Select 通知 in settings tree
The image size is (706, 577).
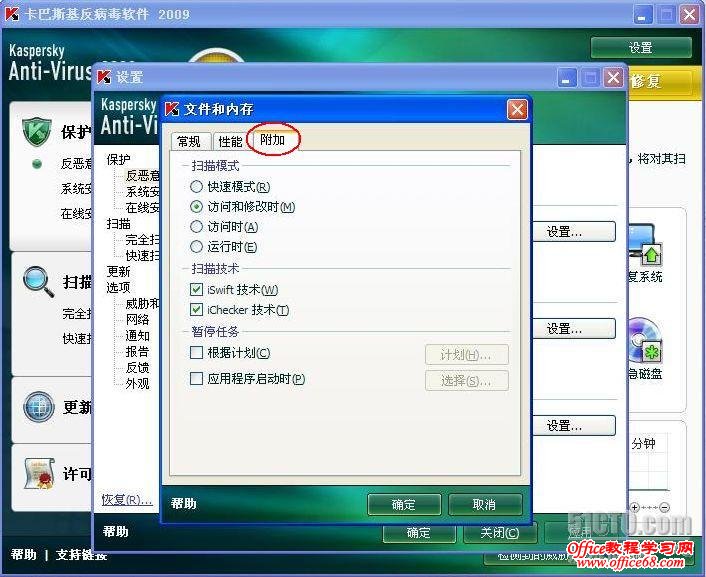(137, 336)
